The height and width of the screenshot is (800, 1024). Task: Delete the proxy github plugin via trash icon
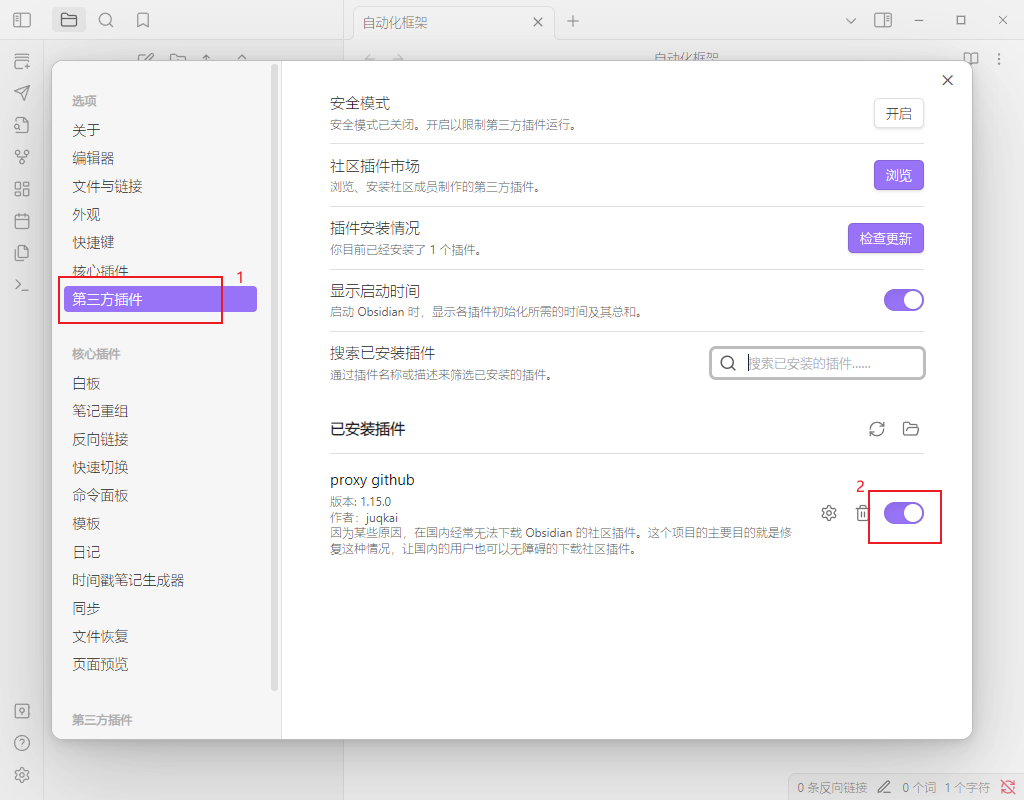tap(862, 512)
